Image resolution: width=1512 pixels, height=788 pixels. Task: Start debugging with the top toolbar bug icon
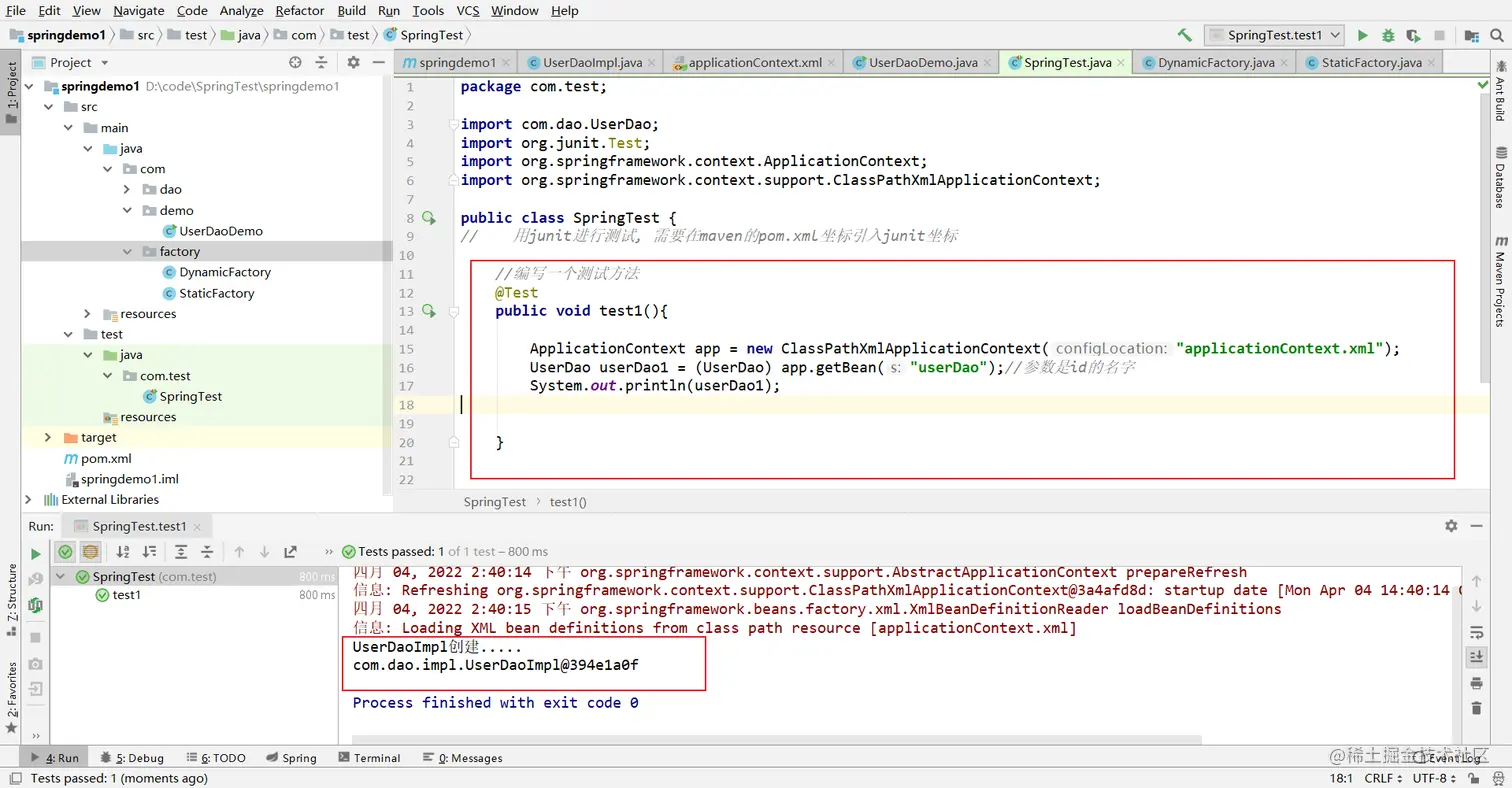pyautogui.click(x=1388, y=35)
